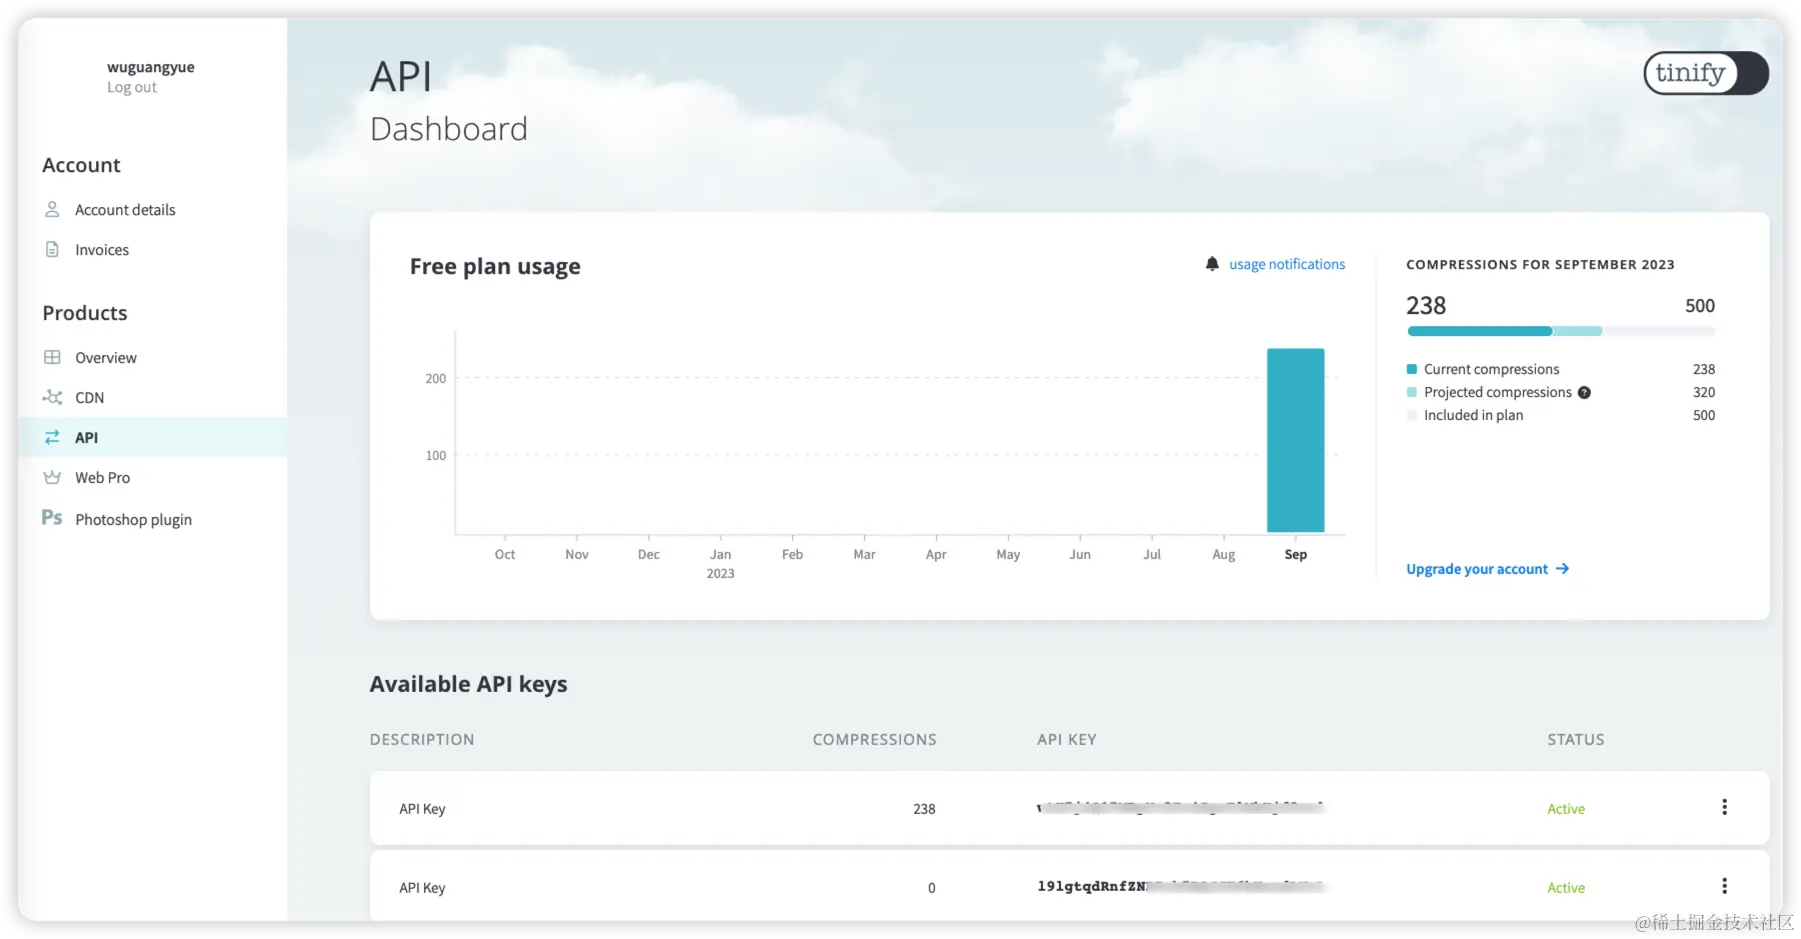
Task: Click the Active status of the 238 key
Action: pos(1566,809)
